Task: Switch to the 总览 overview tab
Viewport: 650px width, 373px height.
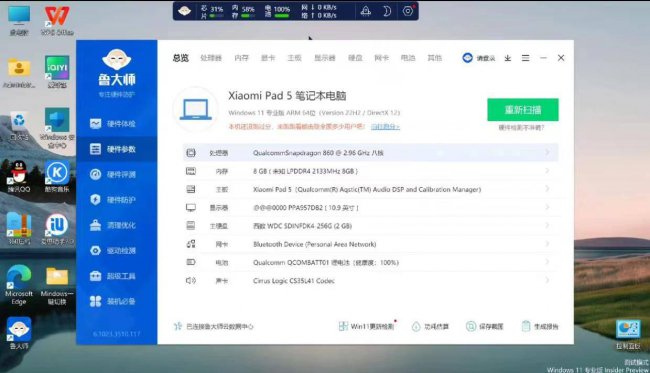Action: coord(181,58)
